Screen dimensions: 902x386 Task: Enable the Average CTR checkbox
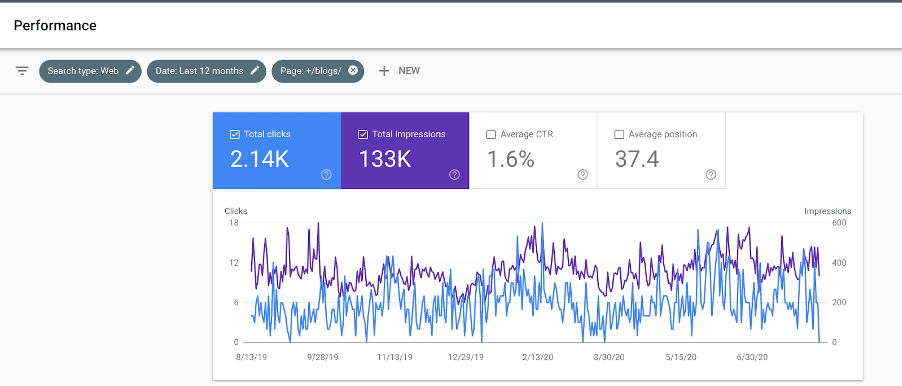(491, 135)
